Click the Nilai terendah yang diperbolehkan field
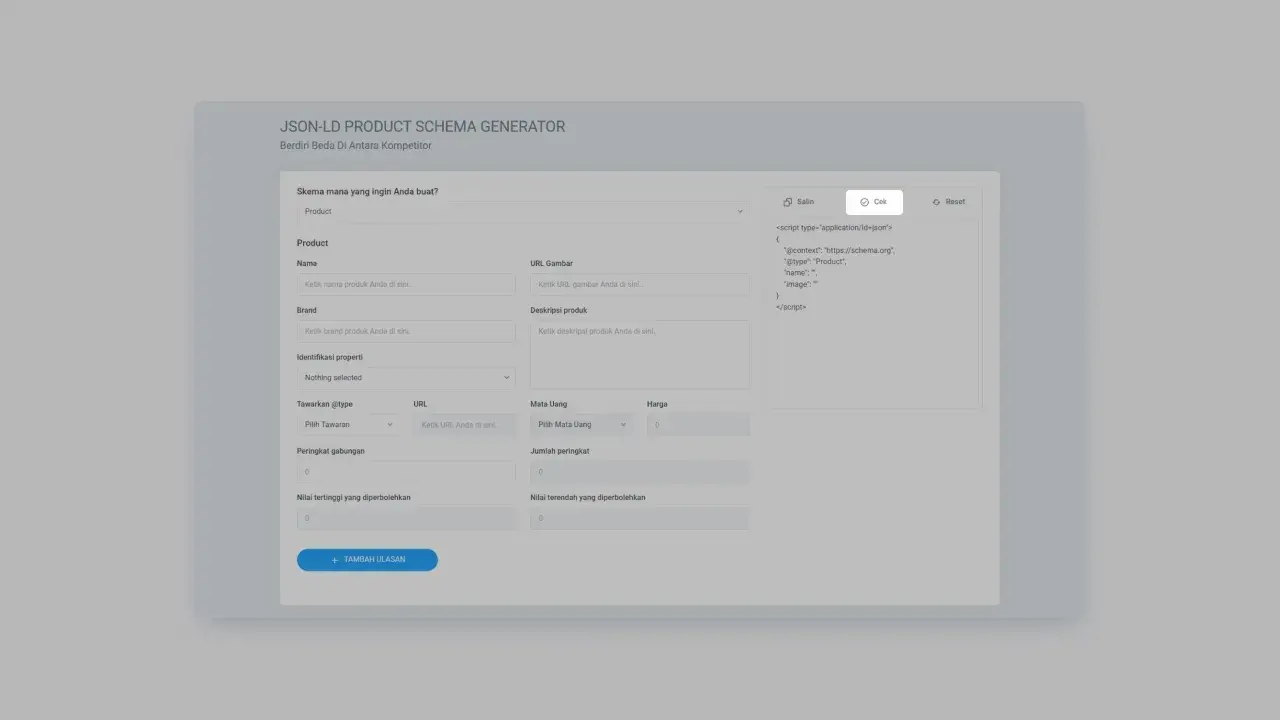The image size is (1280, 720). [640, 519]
